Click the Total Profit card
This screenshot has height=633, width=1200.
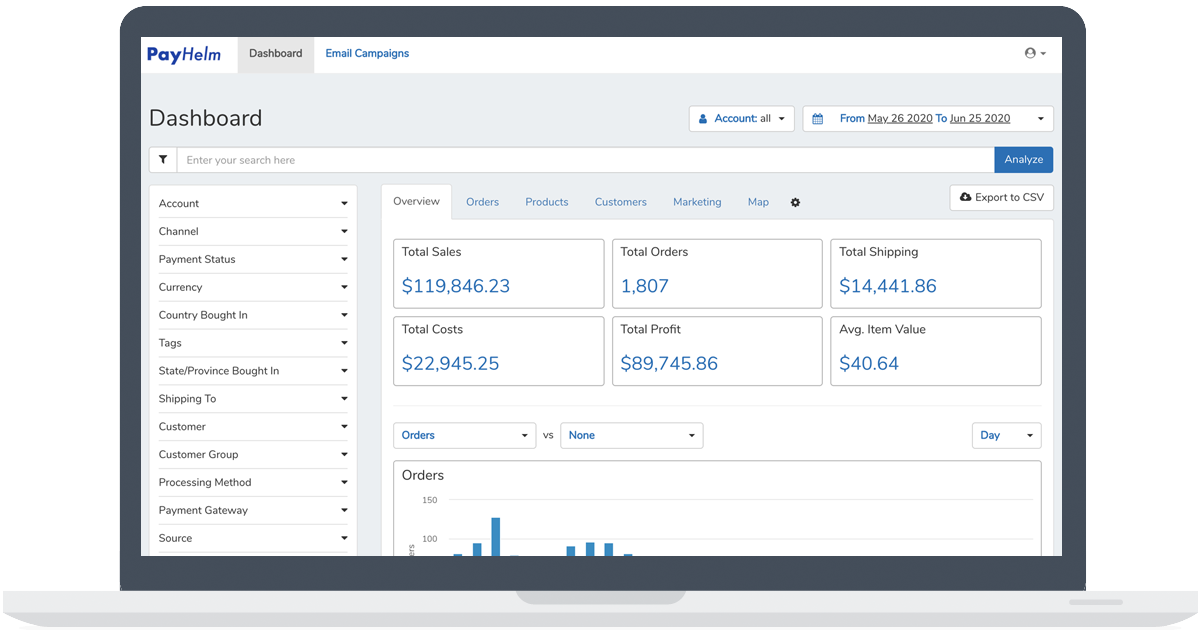(x=717, y=351)
